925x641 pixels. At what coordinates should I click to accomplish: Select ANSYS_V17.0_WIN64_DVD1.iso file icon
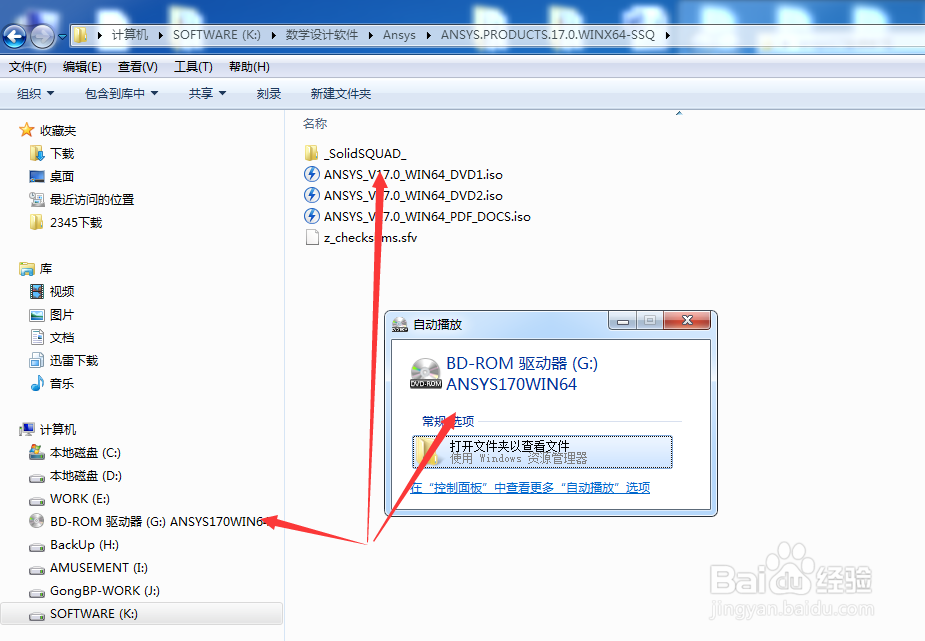[311, 174]
